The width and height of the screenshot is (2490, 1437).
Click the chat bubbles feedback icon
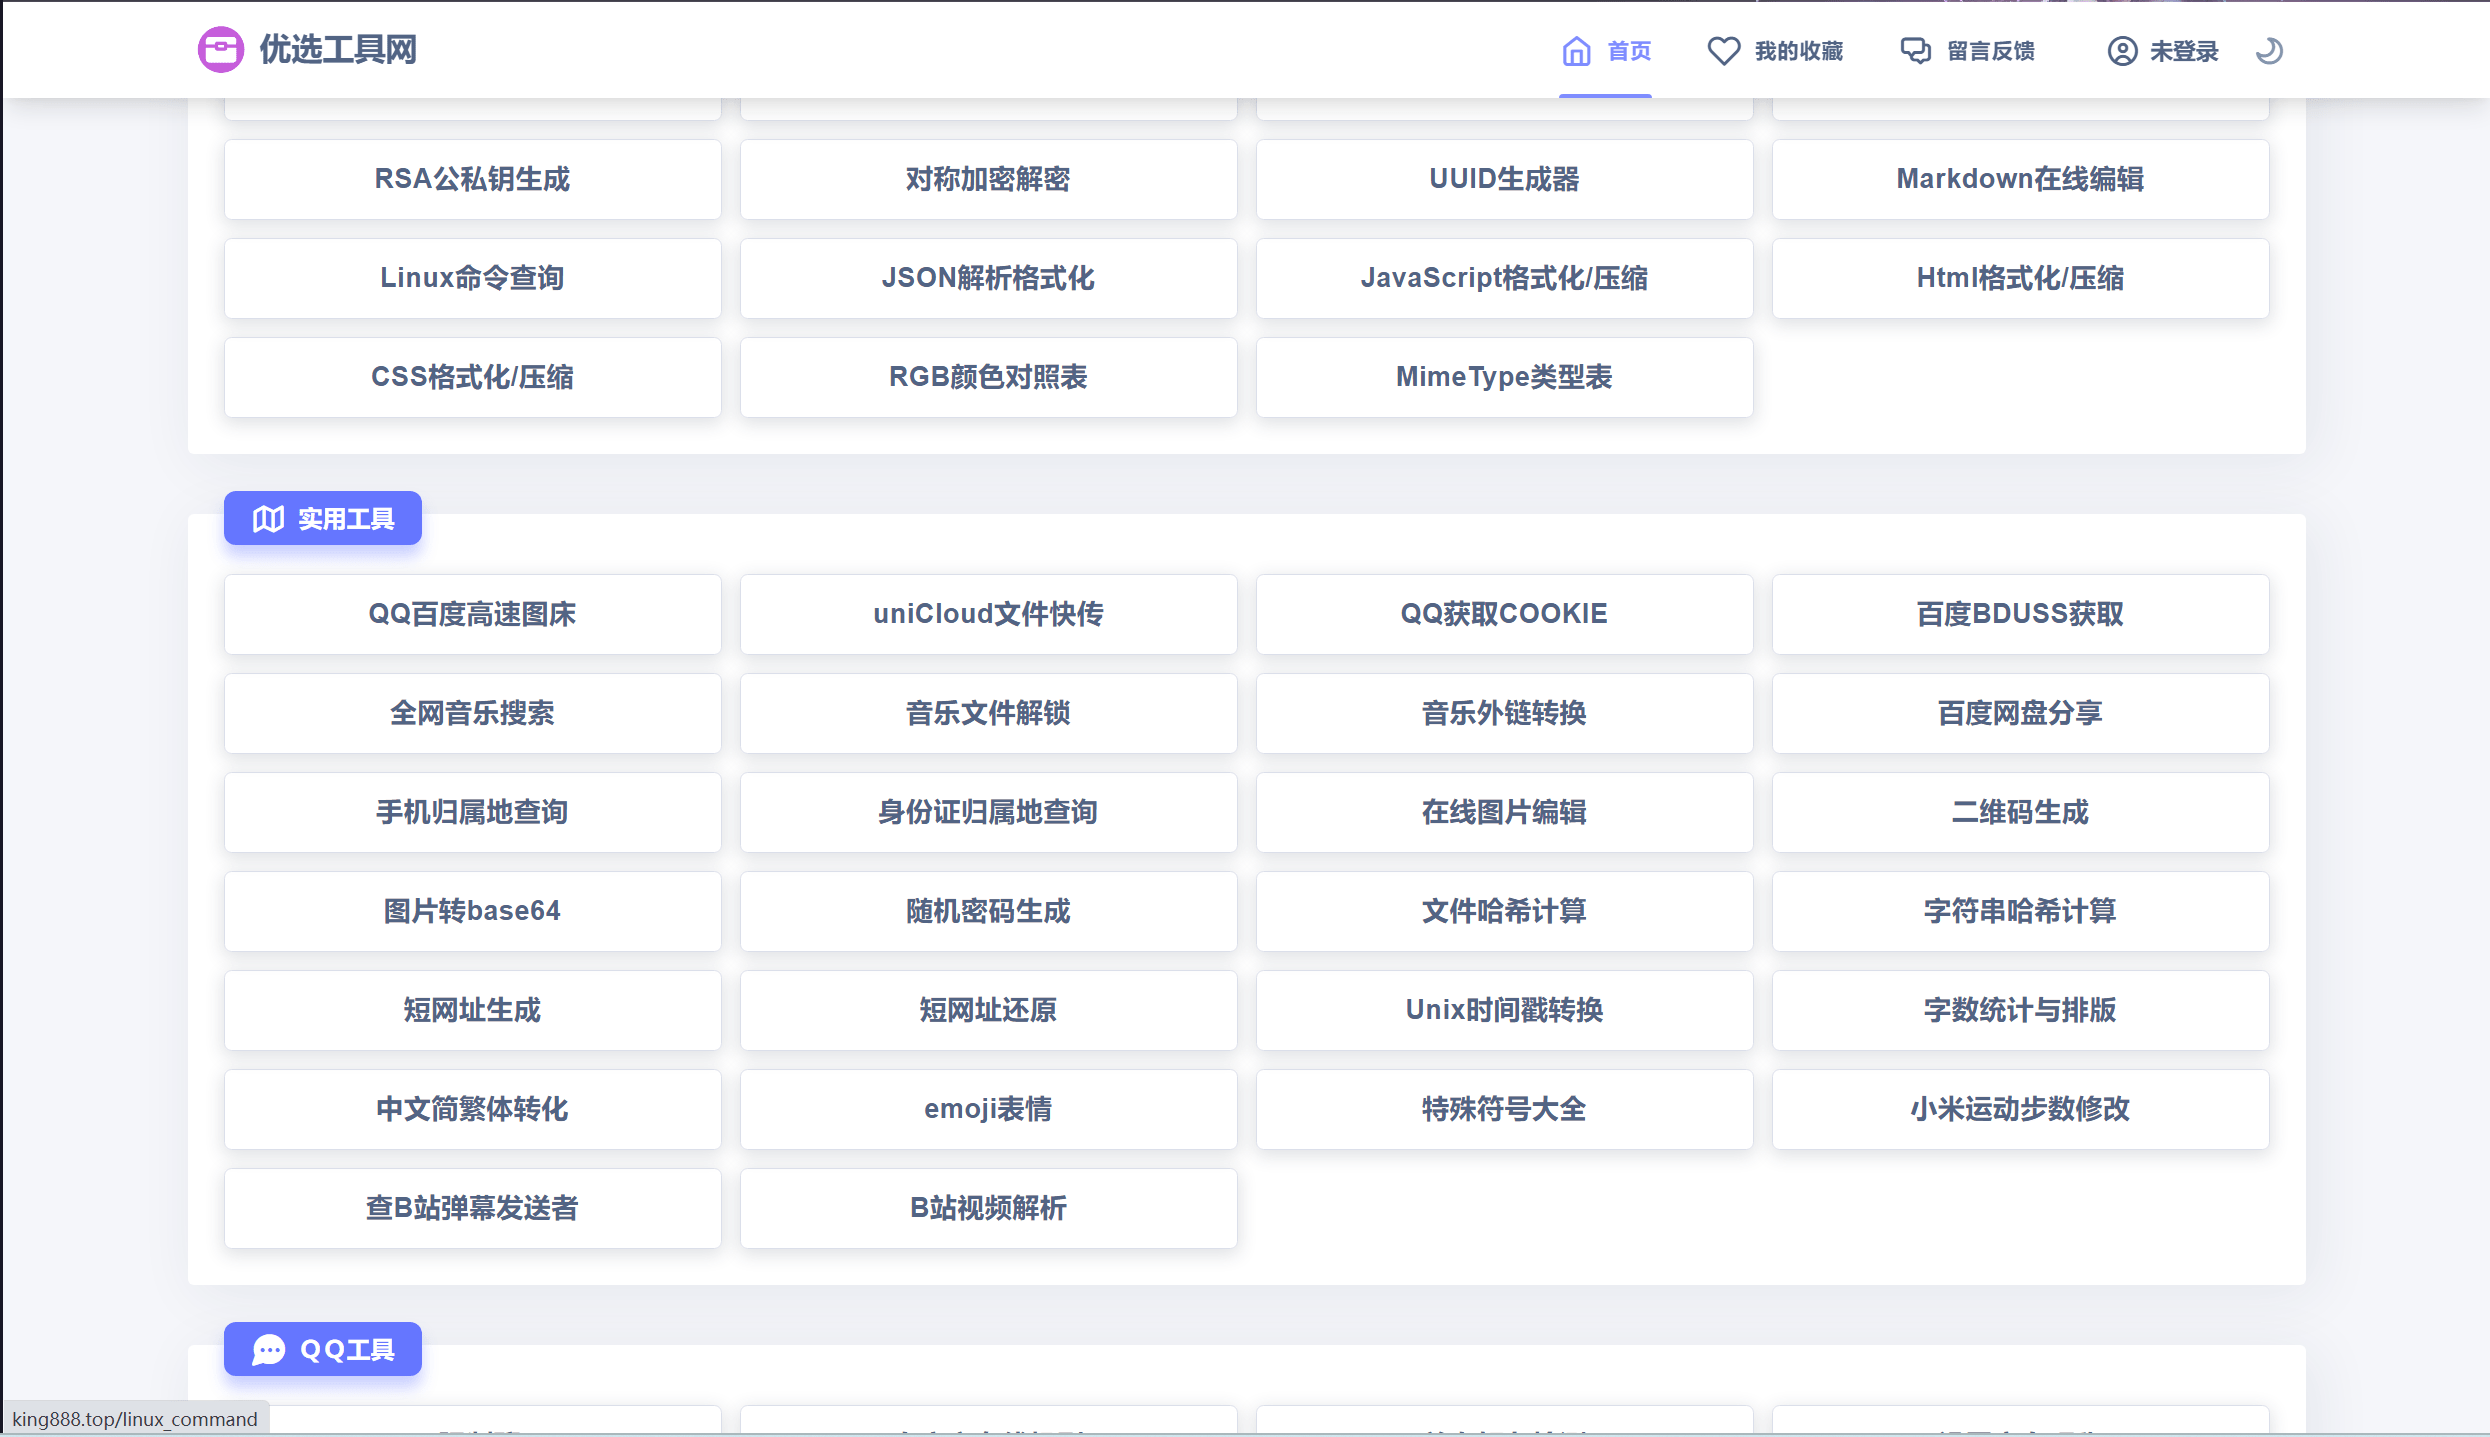tap(1915, 51)
